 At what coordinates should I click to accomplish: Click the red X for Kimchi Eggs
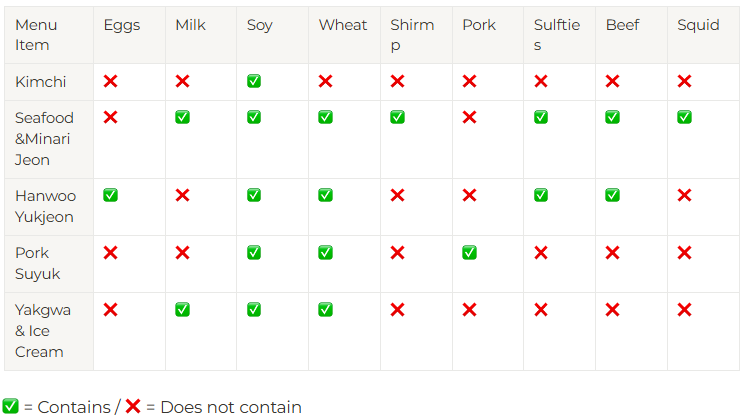110,81
